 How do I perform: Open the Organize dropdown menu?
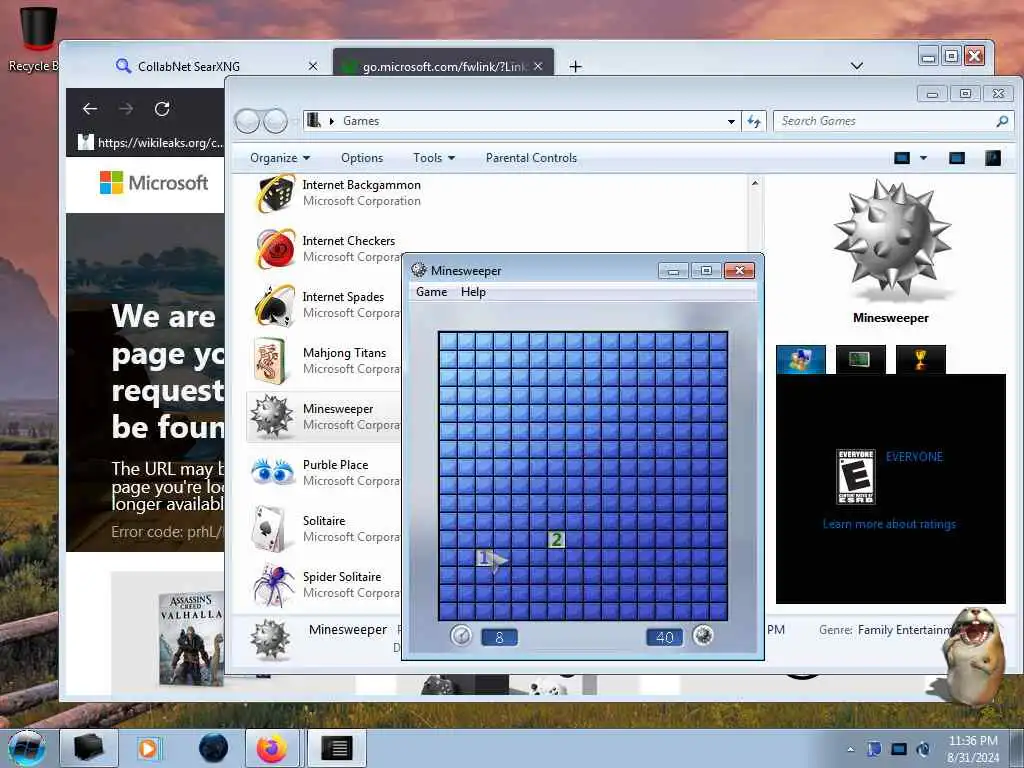tap(280, 158)
